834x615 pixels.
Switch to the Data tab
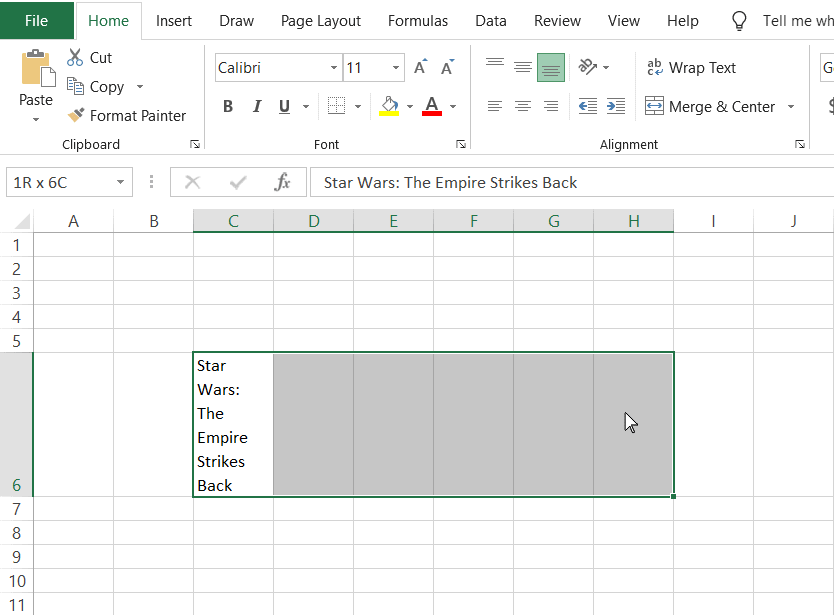point(490,21)
